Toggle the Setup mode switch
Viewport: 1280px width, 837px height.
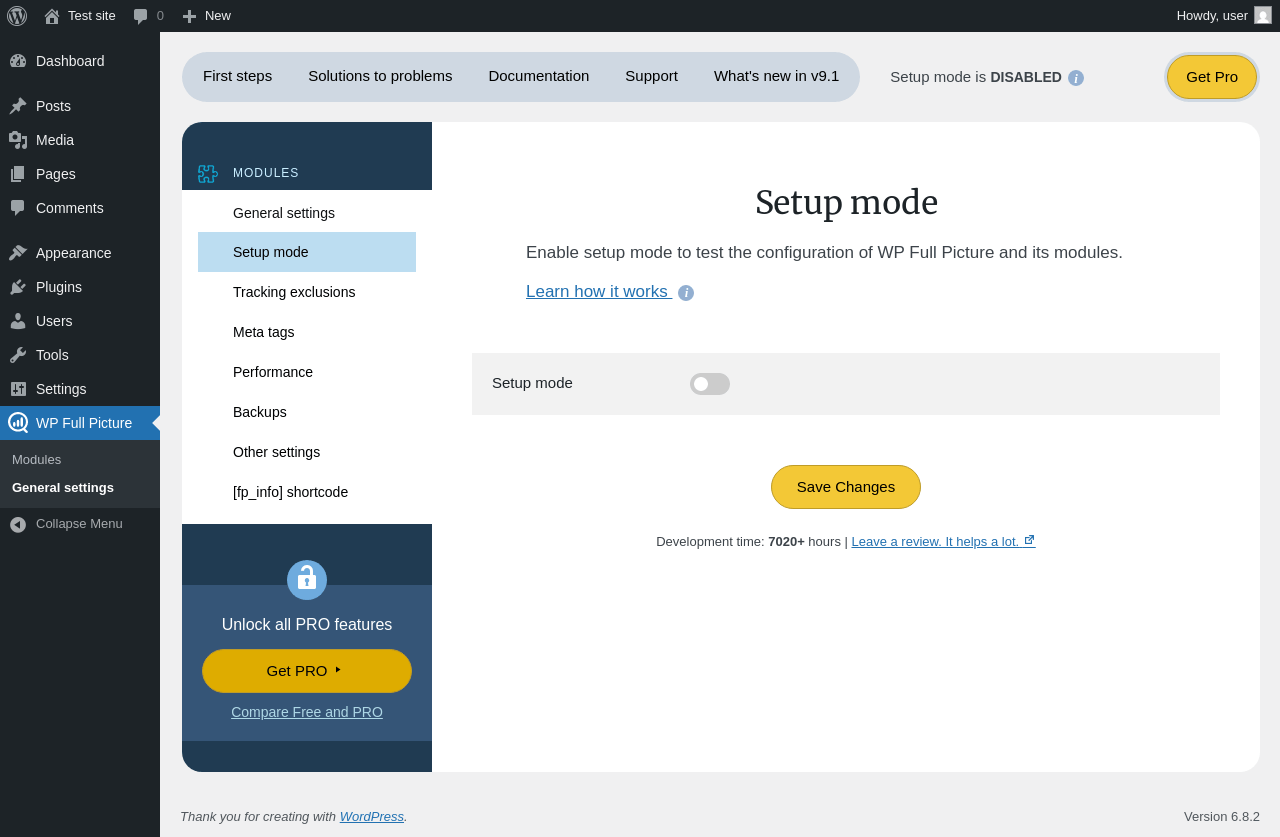[x=710, y=384]
